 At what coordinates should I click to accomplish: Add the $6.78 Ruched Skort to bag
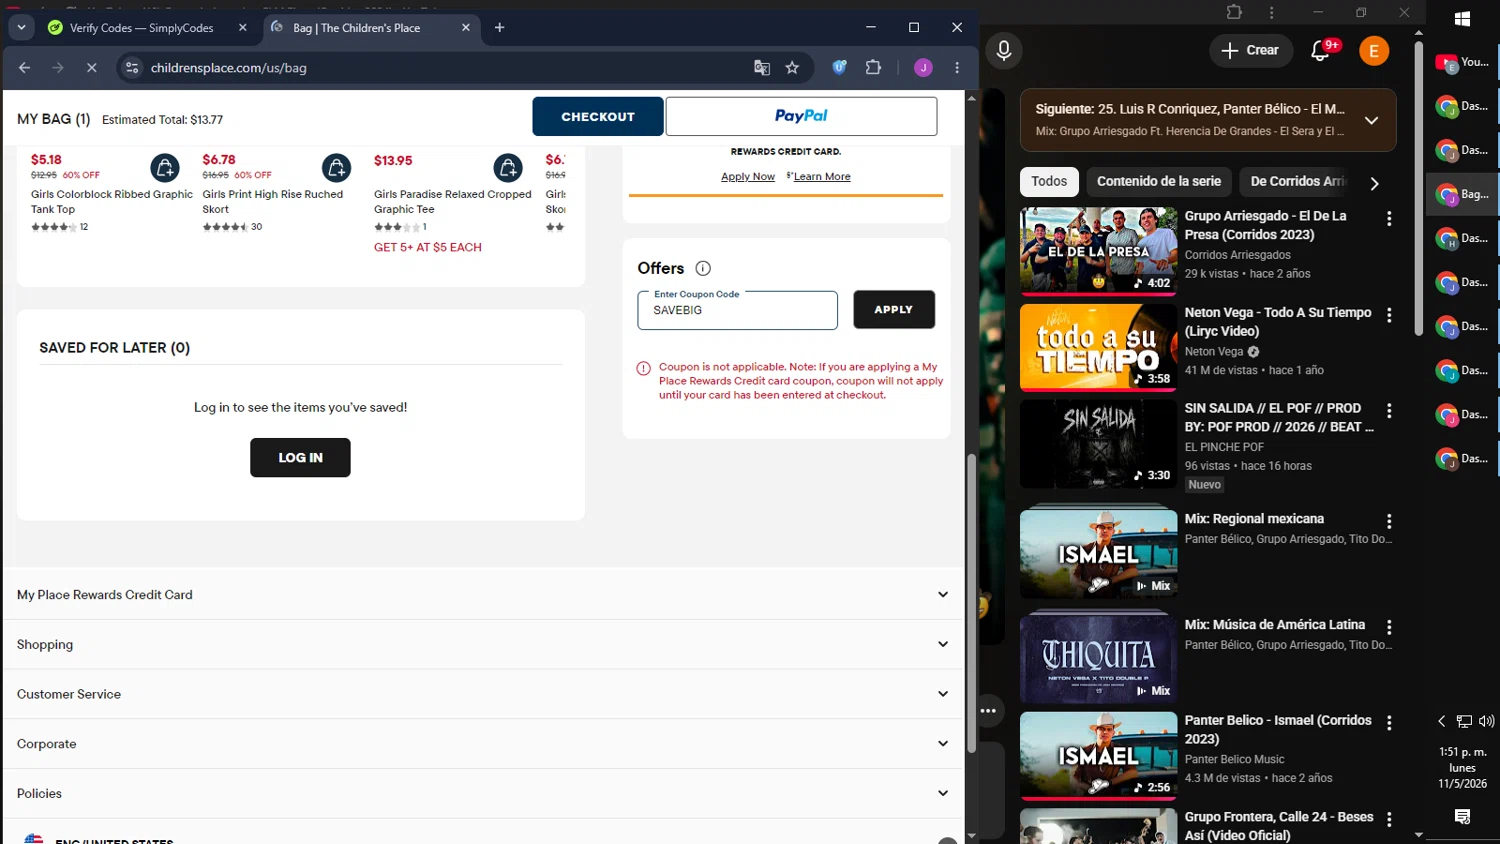(337, 167)
